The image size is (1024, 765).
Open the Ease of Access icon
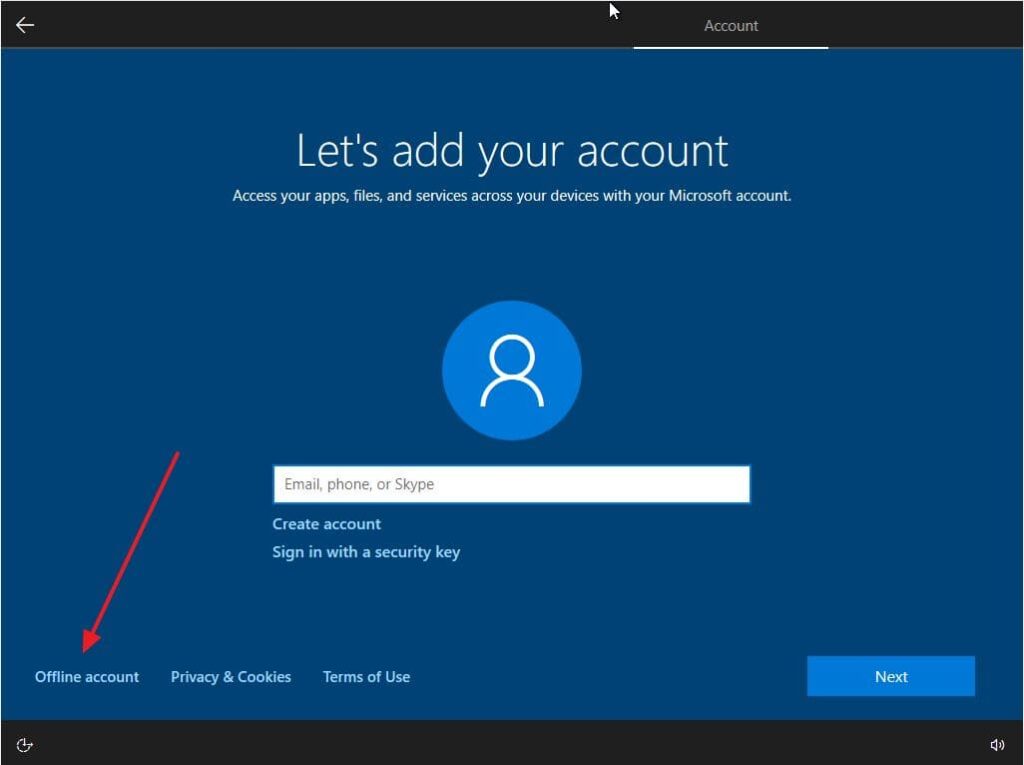(x=26, y=744)
